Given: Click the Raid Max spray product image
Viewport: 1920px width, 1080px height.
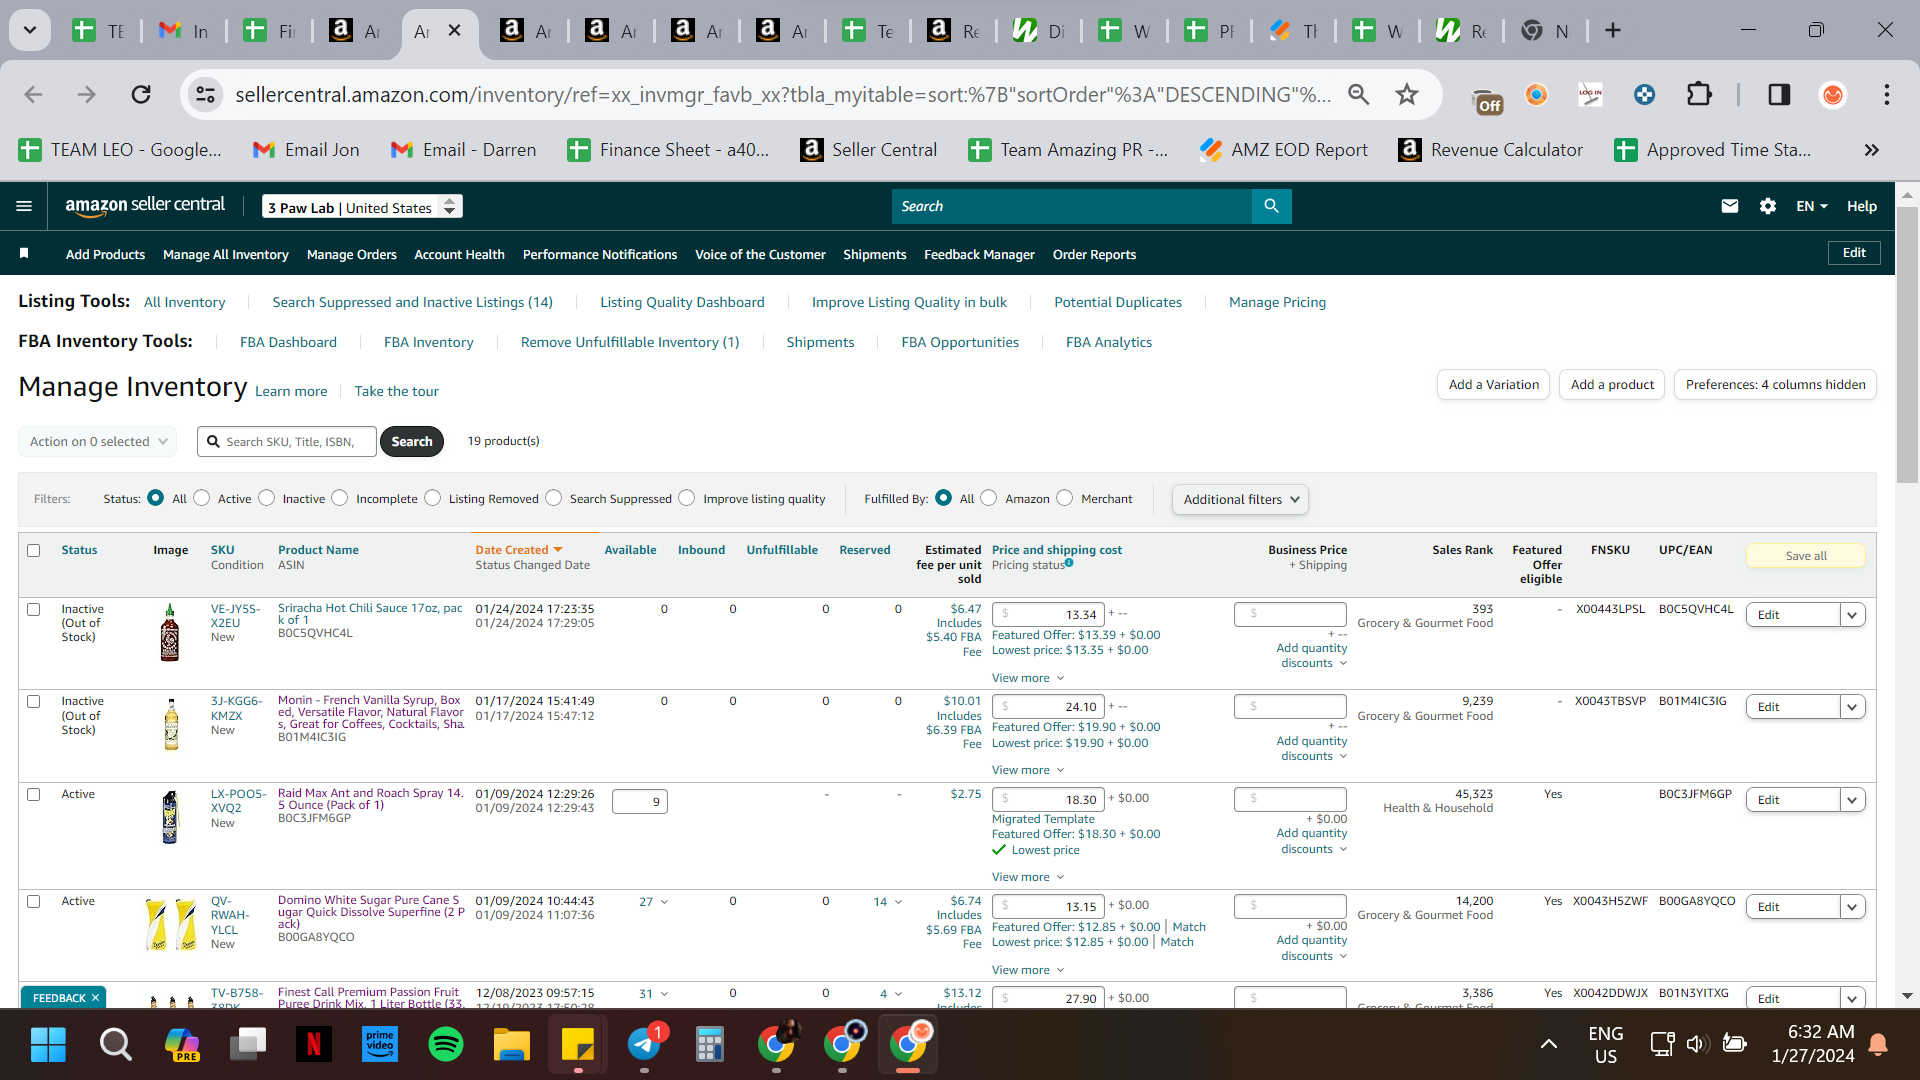Looking at the screenshot, I should click(x=170, y=817).
